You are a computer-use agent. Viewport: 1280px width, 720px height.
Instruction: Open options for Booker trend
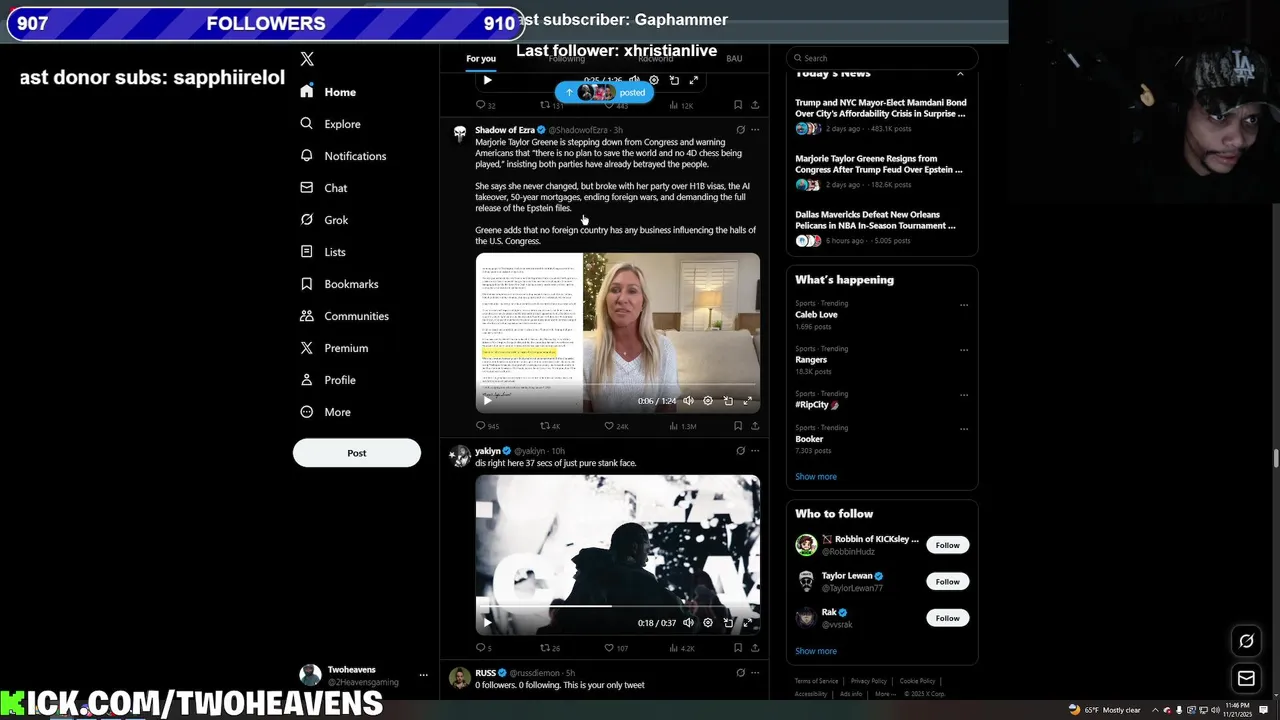(964, 429)
